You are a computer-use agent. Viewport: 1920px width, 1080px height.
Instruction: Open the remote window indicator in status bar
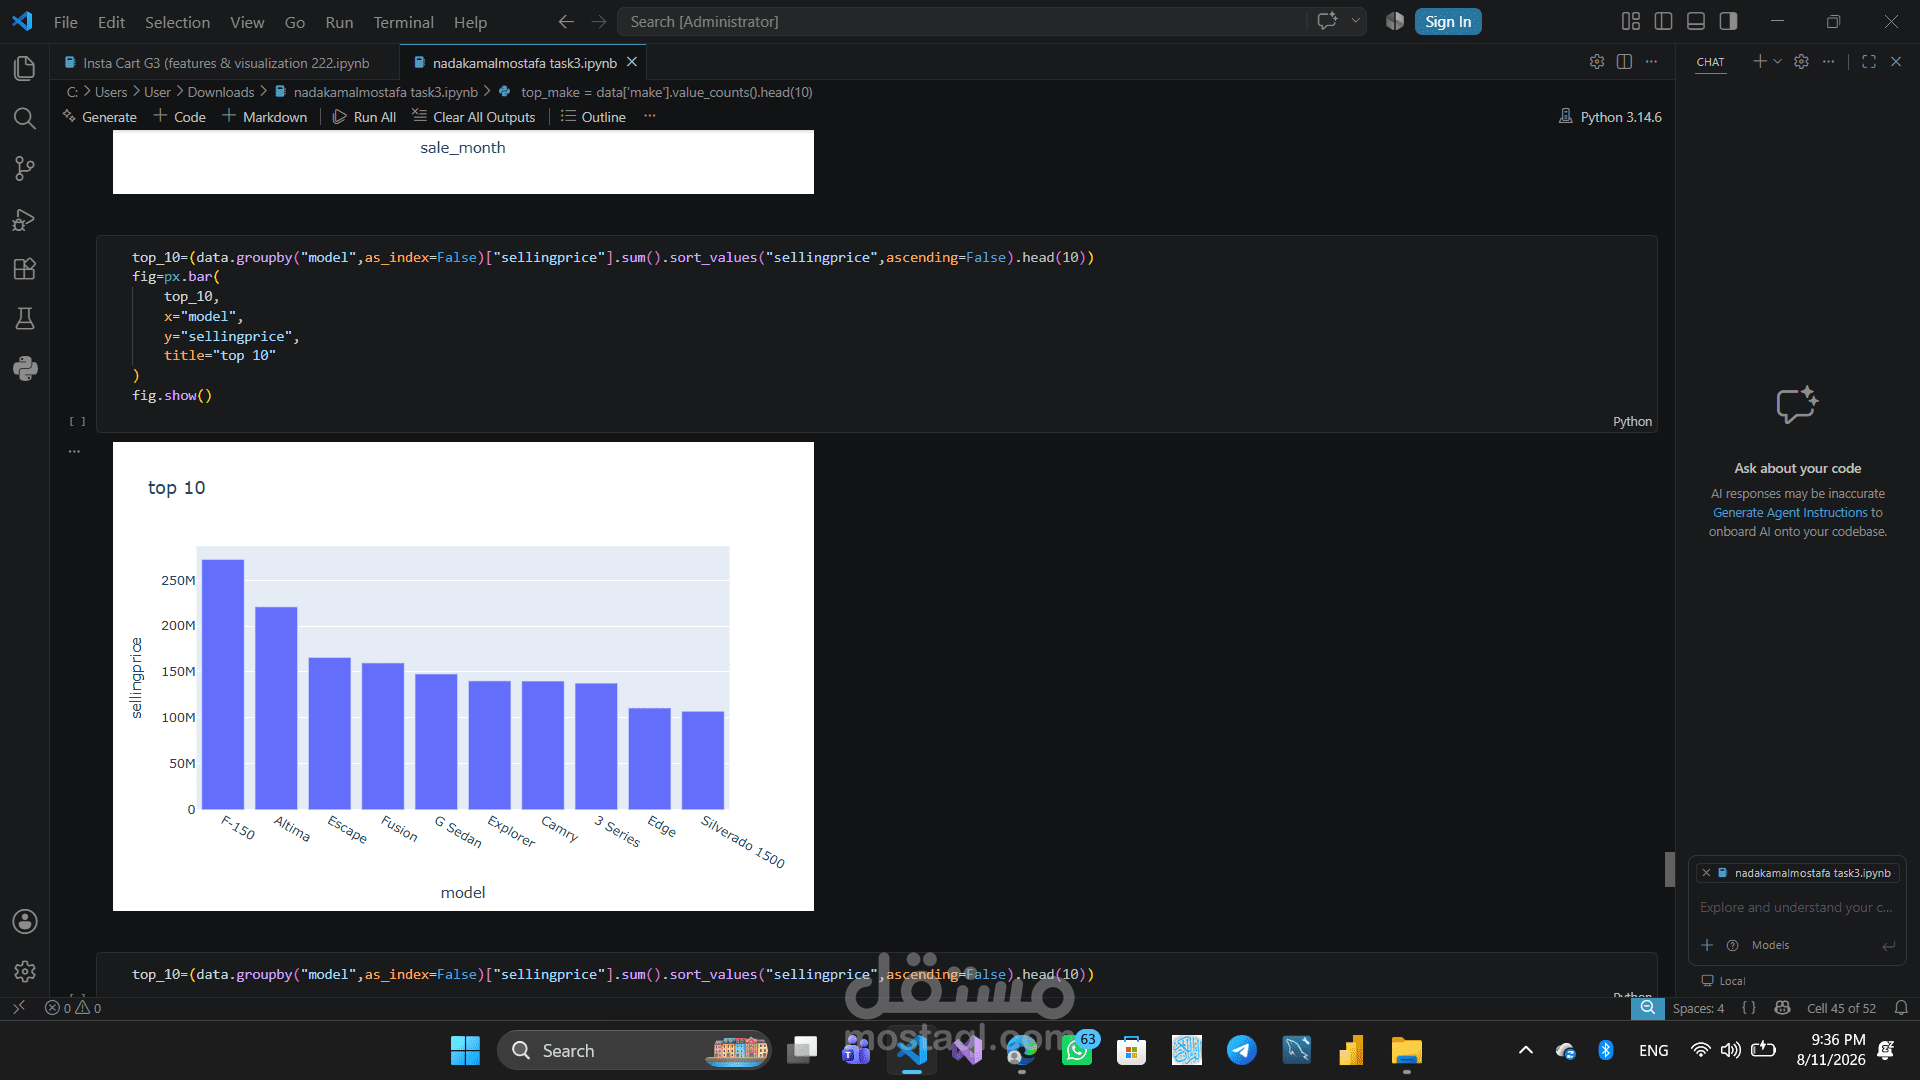pos(18,1008)
